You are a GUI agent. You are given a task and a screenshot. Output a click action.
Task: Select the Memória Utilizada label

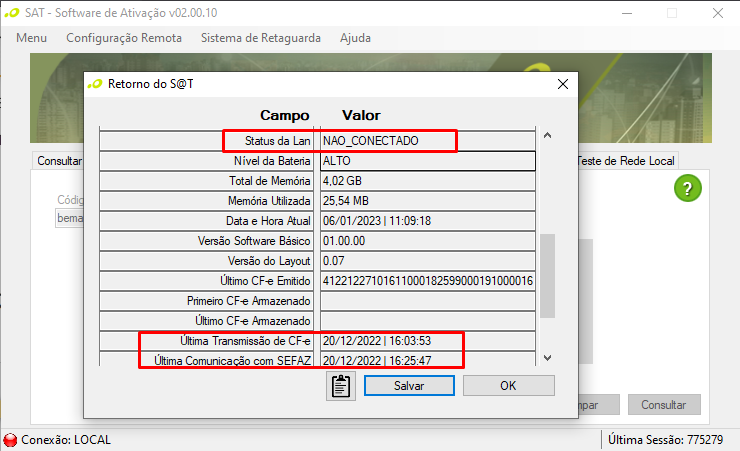(x=269, y=201)
